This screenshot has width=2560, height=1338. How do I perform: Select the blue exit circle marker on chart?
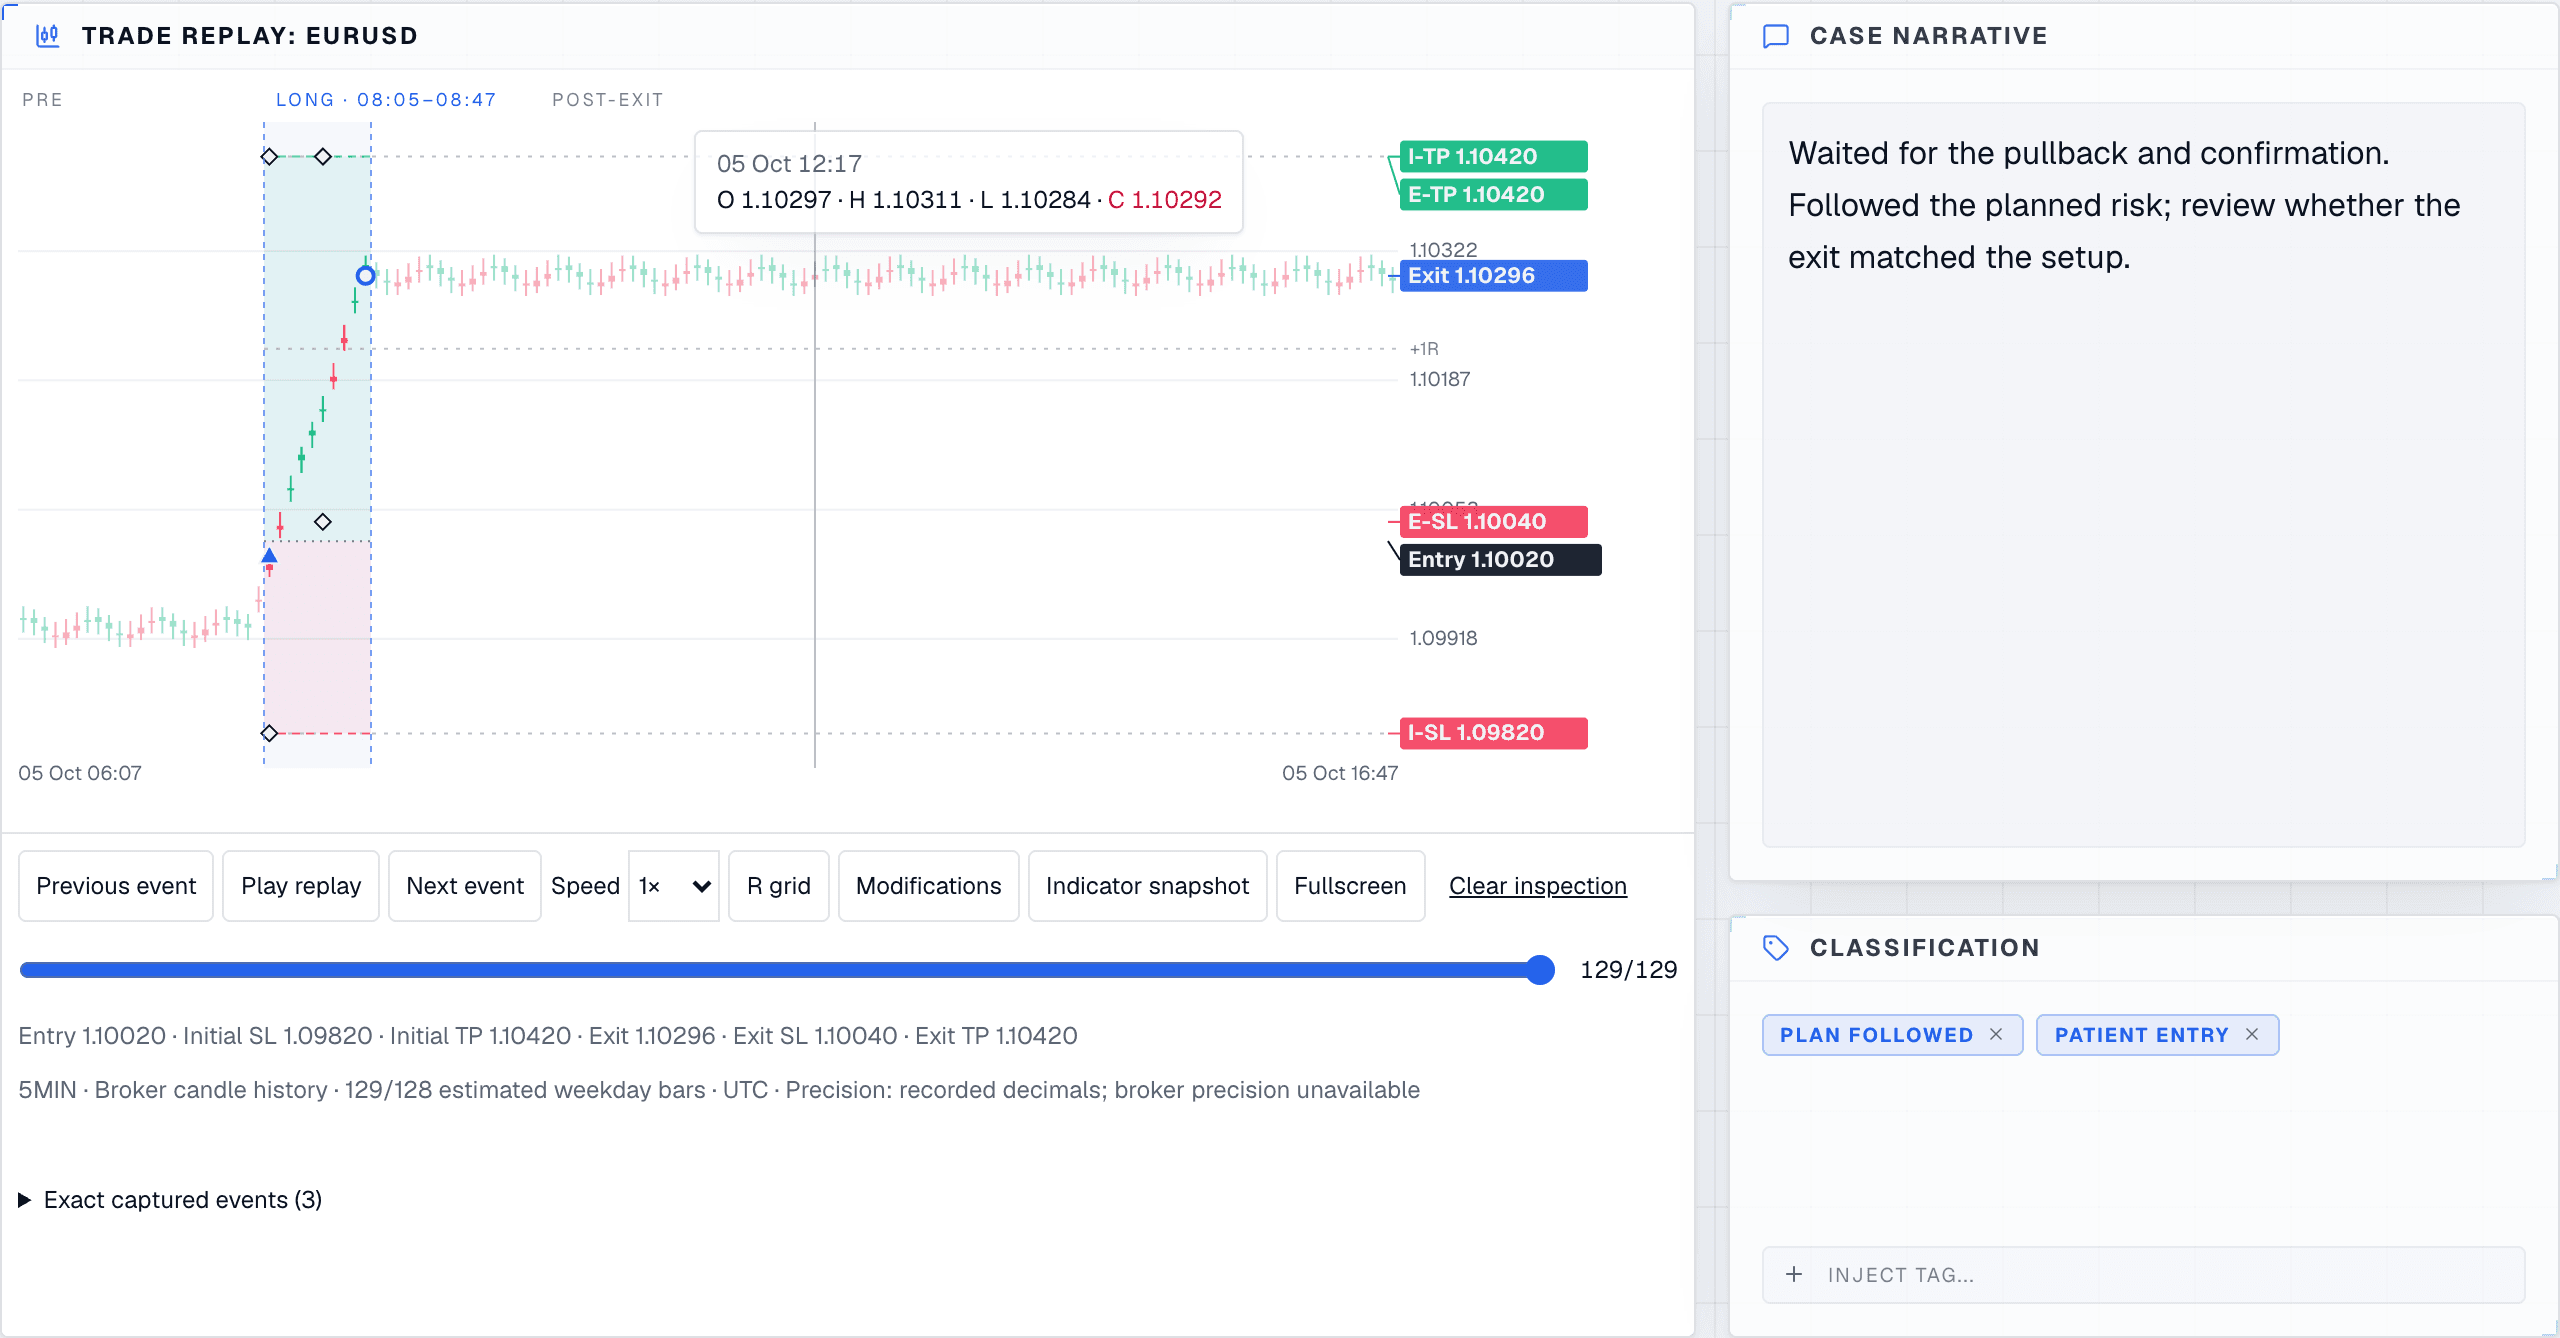pyautogui.click(x=365, y=275)
